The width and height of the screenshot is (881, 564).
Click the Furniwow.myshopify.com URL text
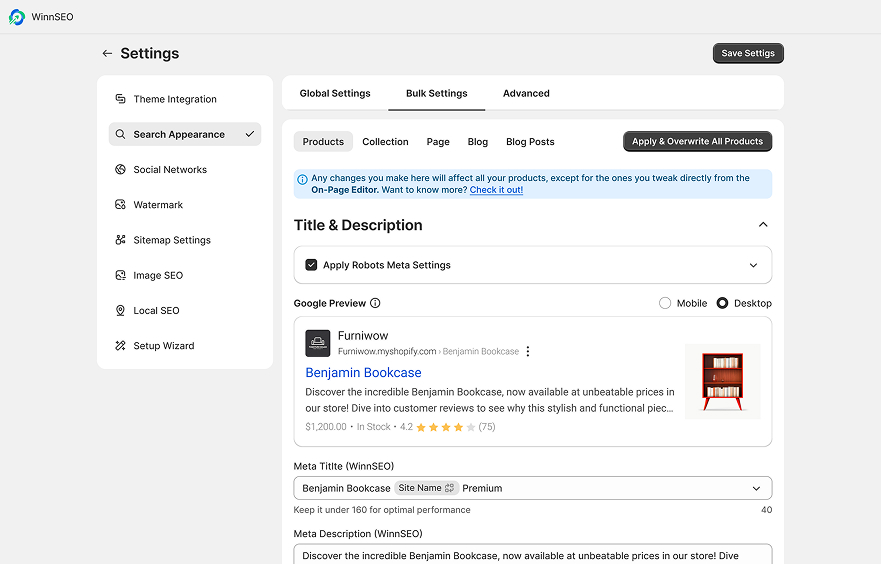[387, 351]
